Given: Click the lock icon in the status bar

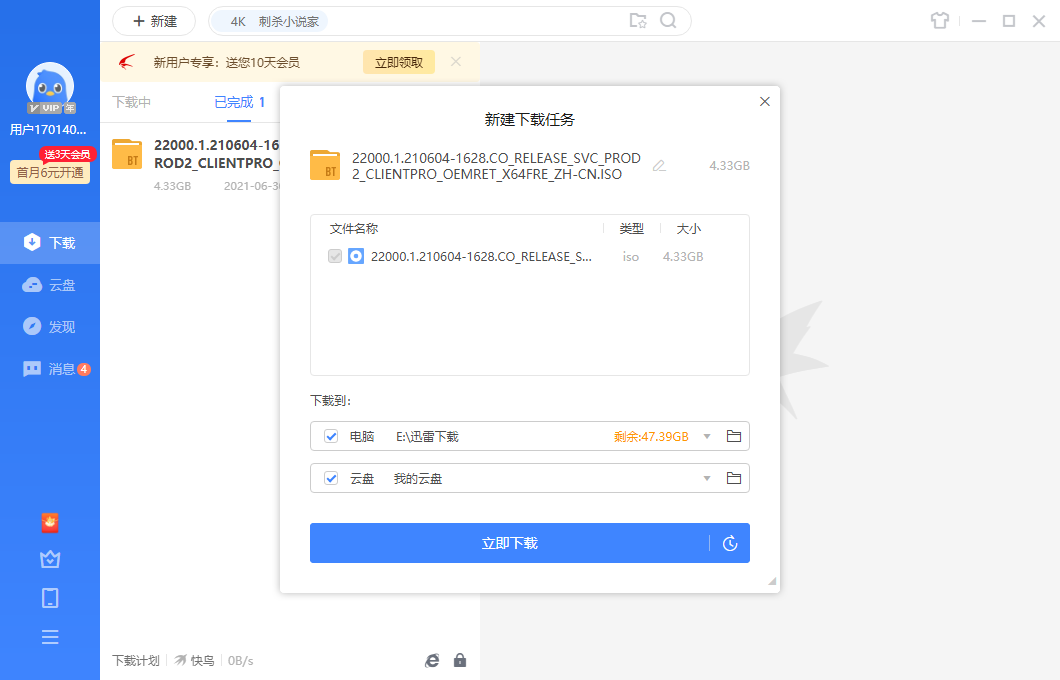Looking at the screenshot, I should pyautogui.click(x=460, y=660).
